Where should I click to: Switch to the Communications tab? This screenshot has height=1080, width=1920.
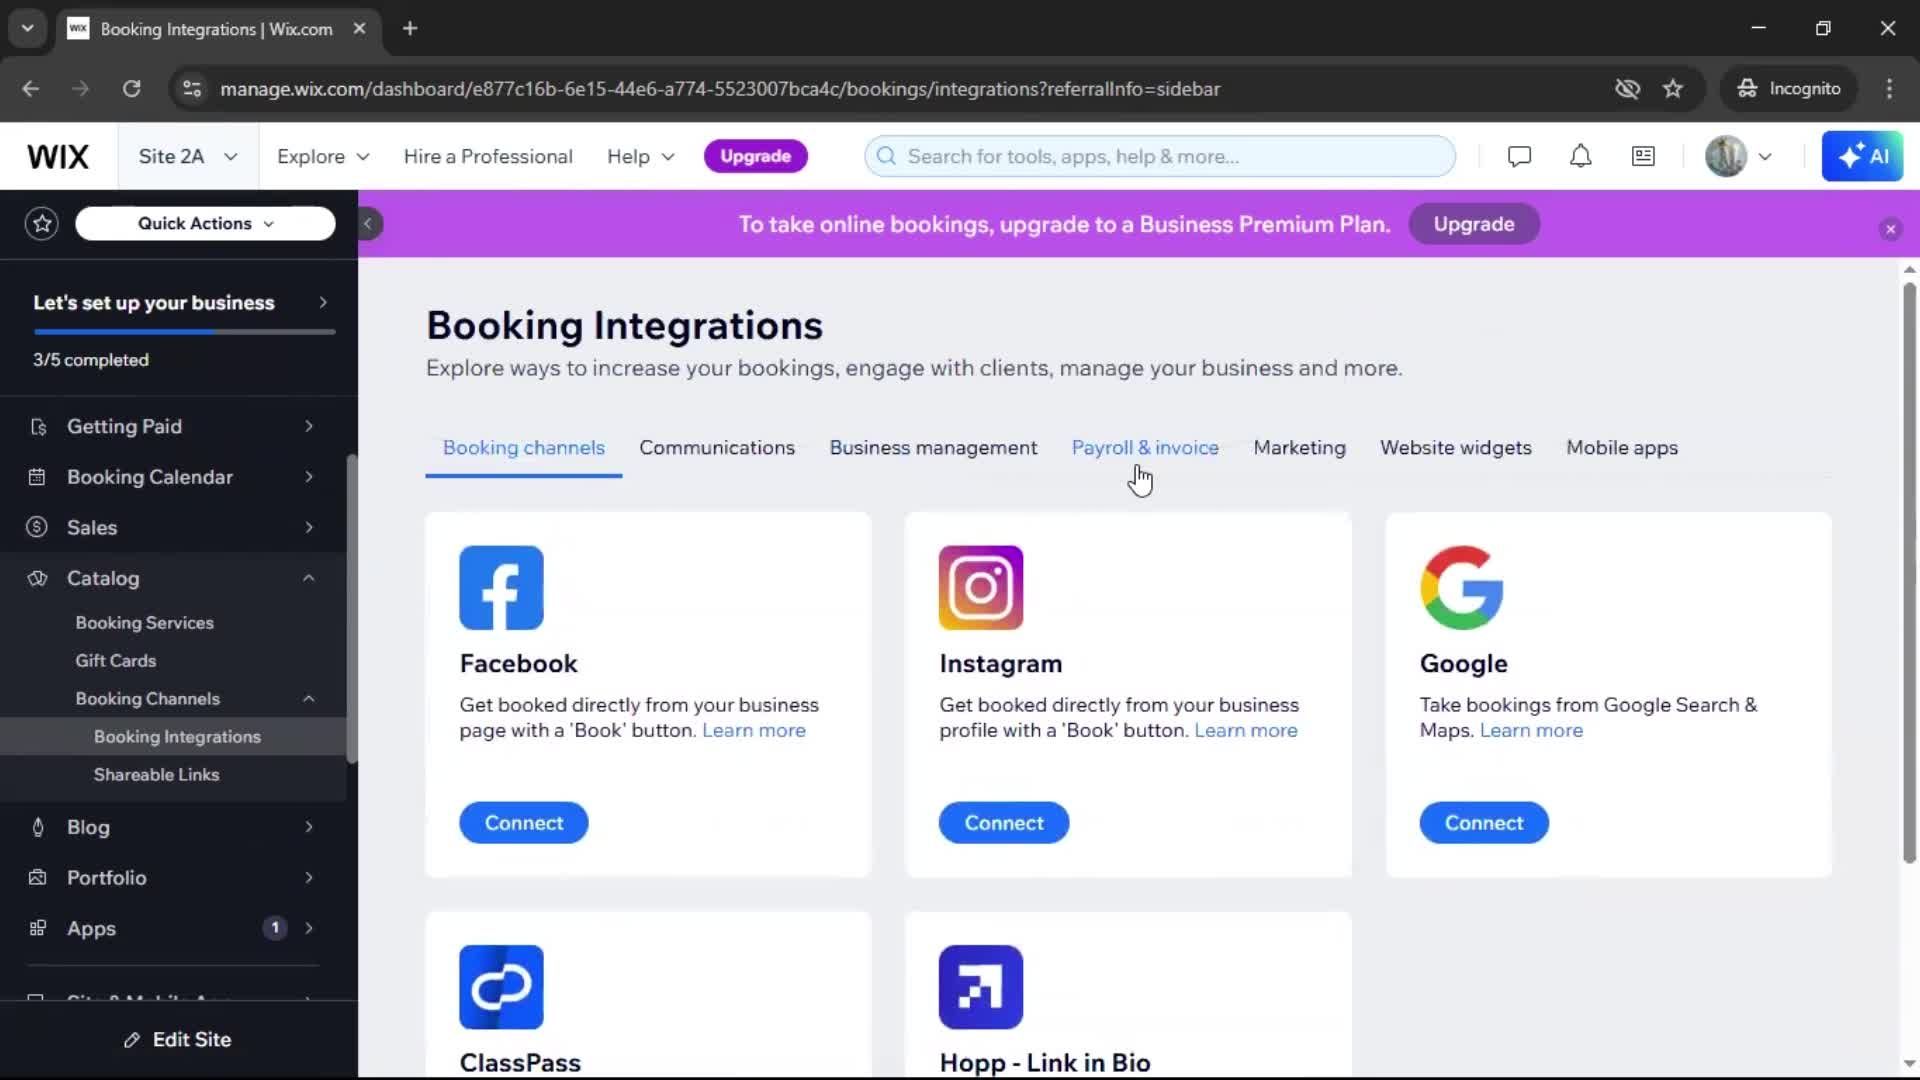(x=717, y=448)
